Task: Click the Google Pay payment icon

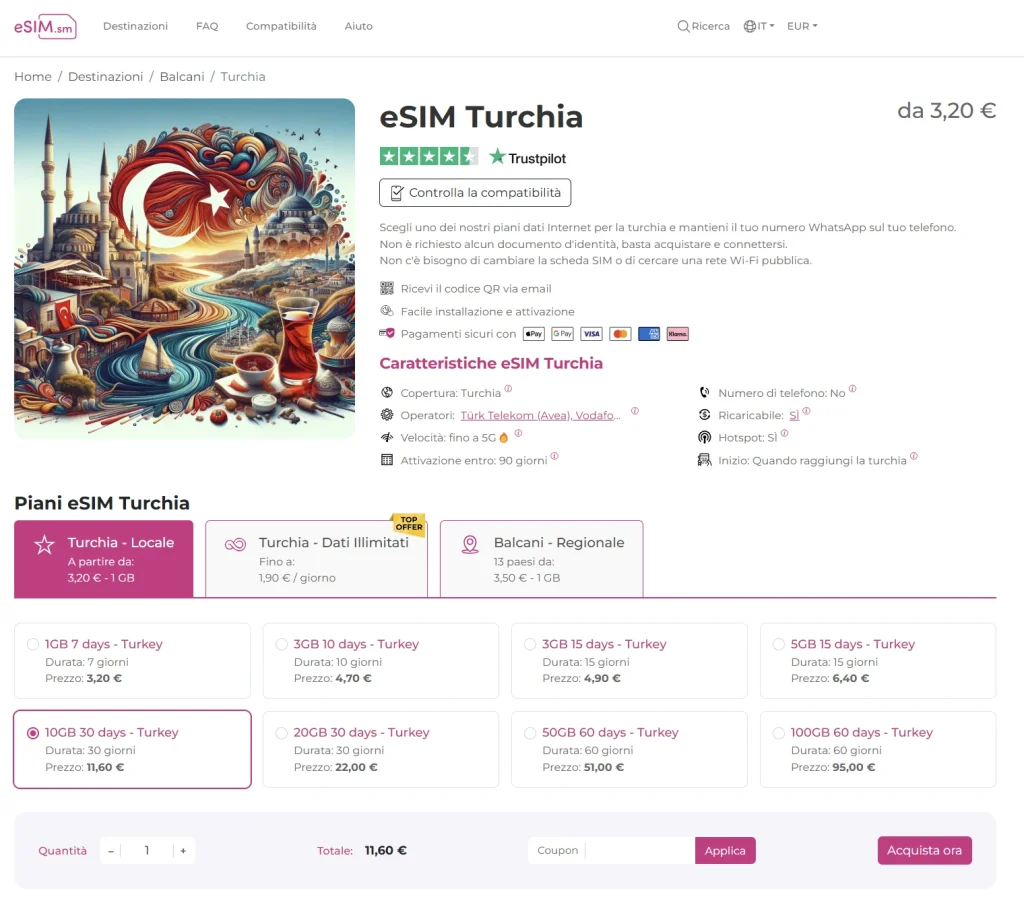Action: tap(562, 334)
